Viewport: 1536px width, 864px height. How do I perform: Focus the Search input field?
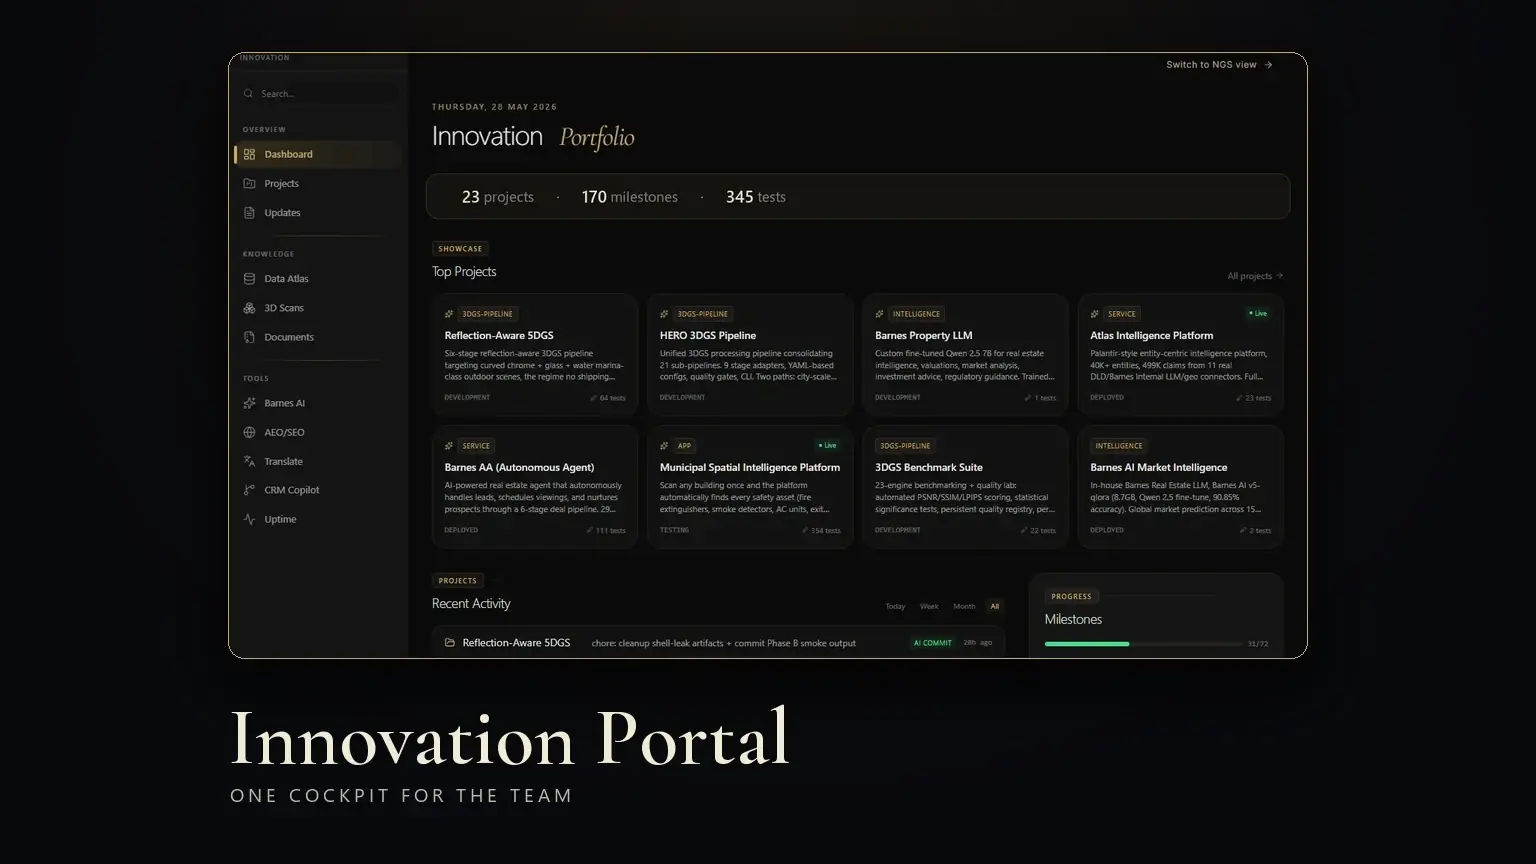(x=318, y=94)
